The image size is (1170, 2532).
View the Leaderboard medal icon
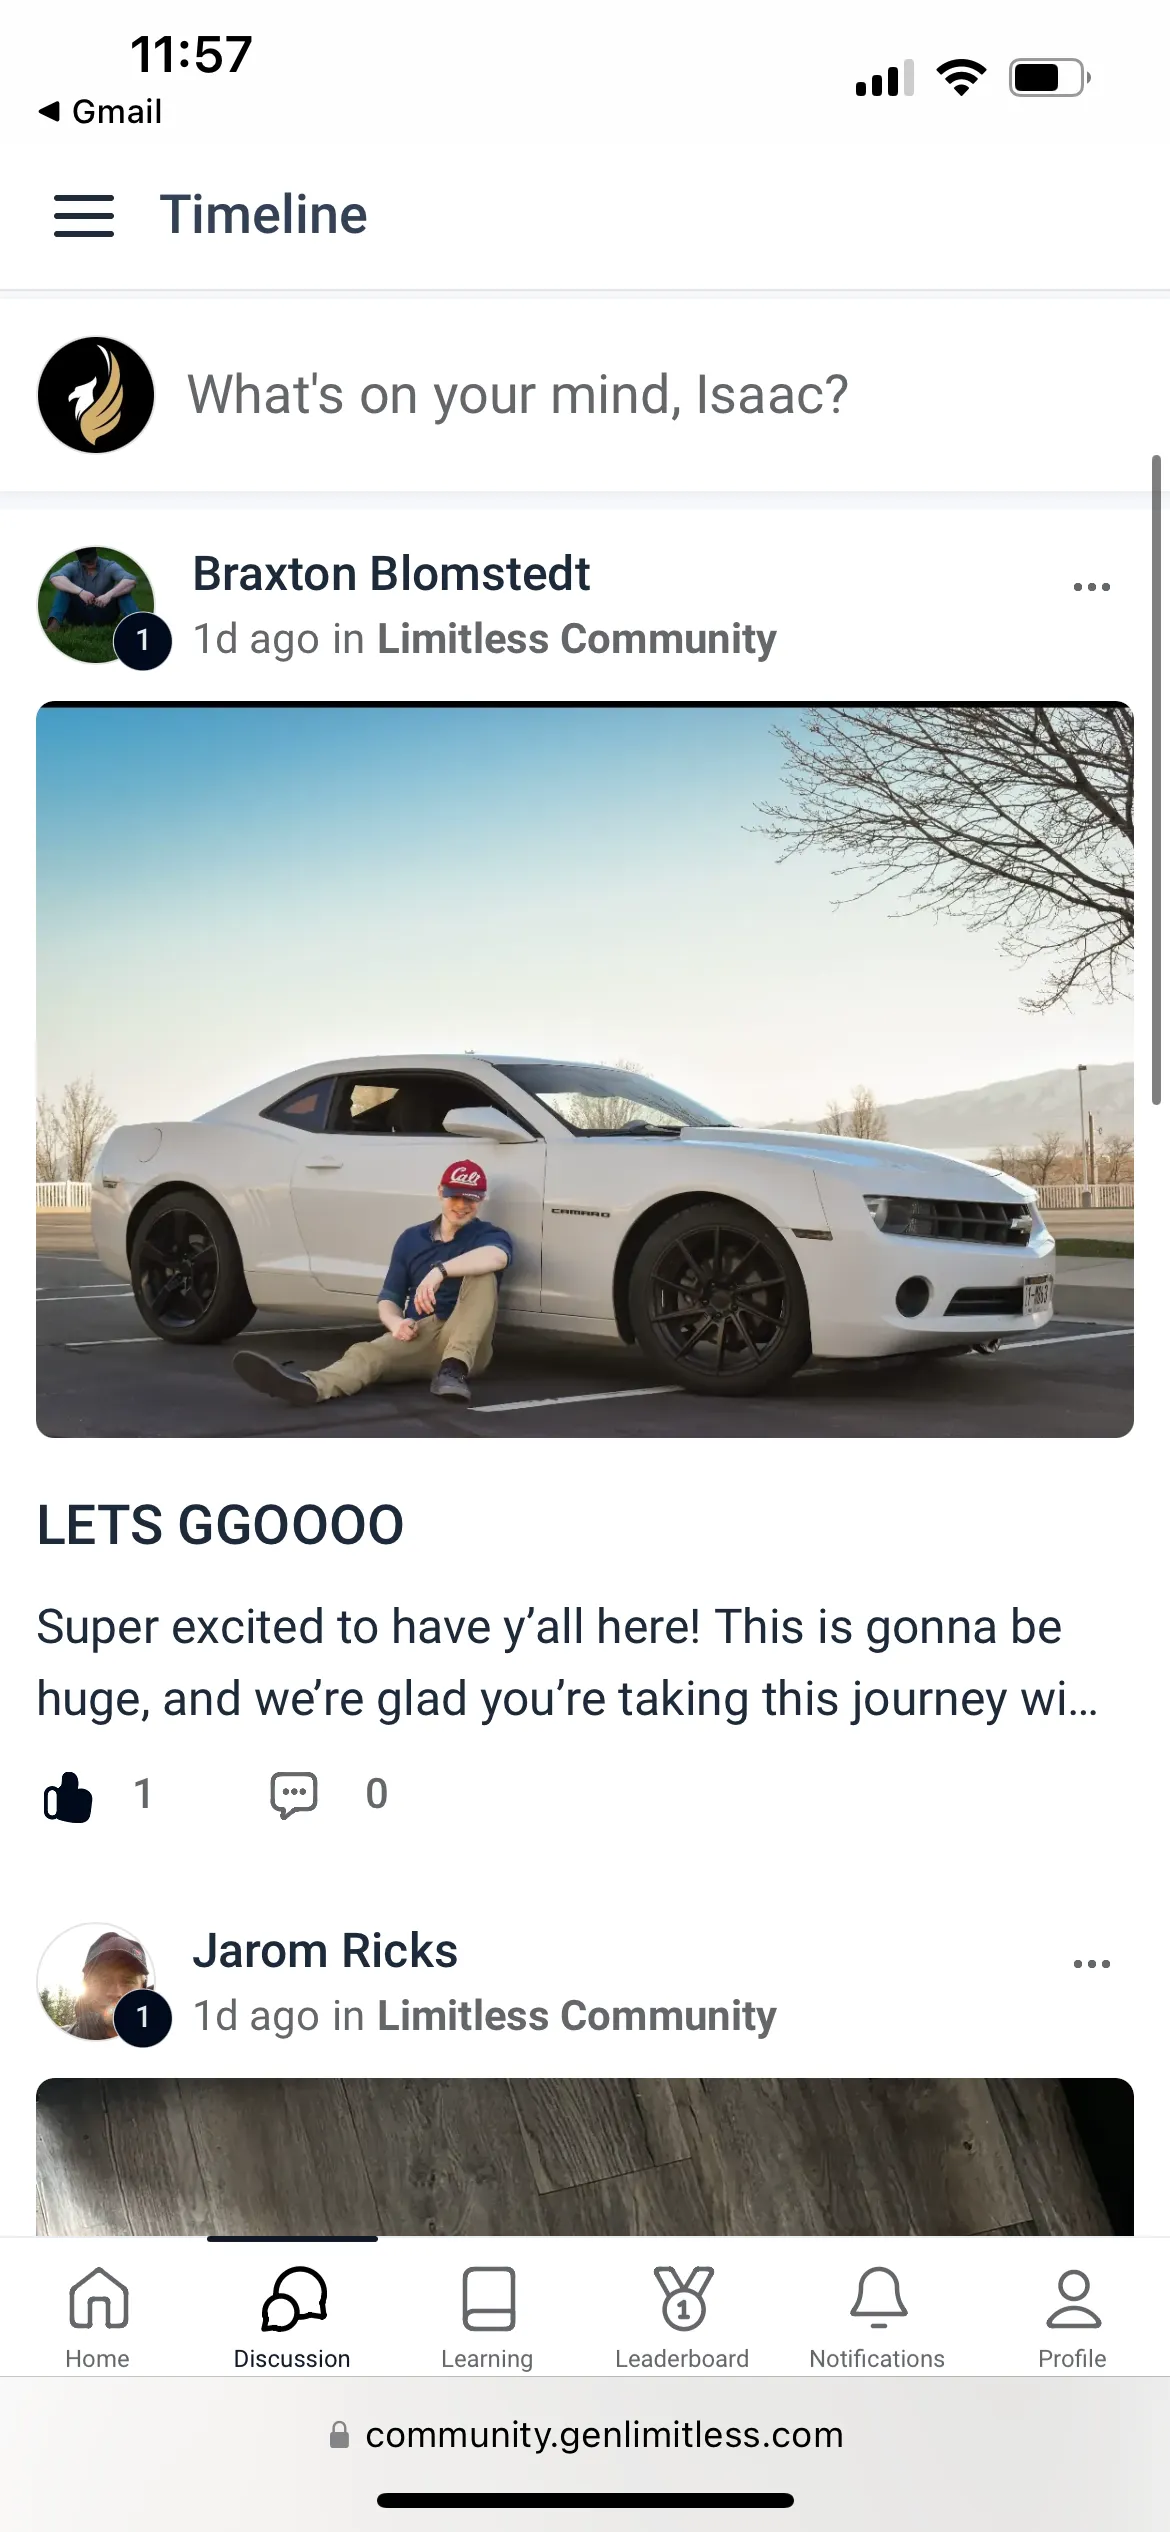coord(683,2298)
